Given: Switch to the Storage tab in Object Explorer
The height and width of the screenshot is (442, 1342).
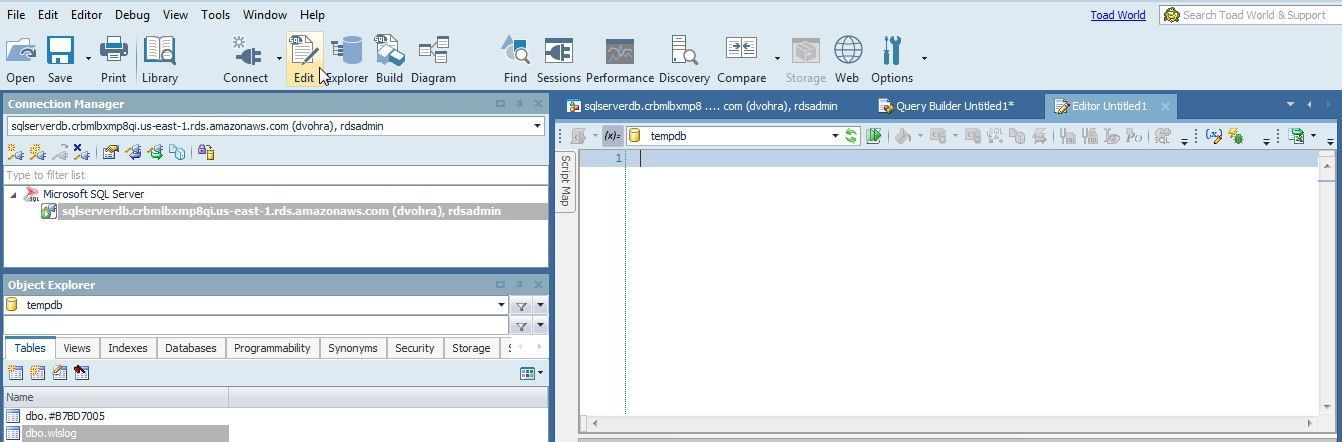Looking at the screenshot, I should pos(471,348).
